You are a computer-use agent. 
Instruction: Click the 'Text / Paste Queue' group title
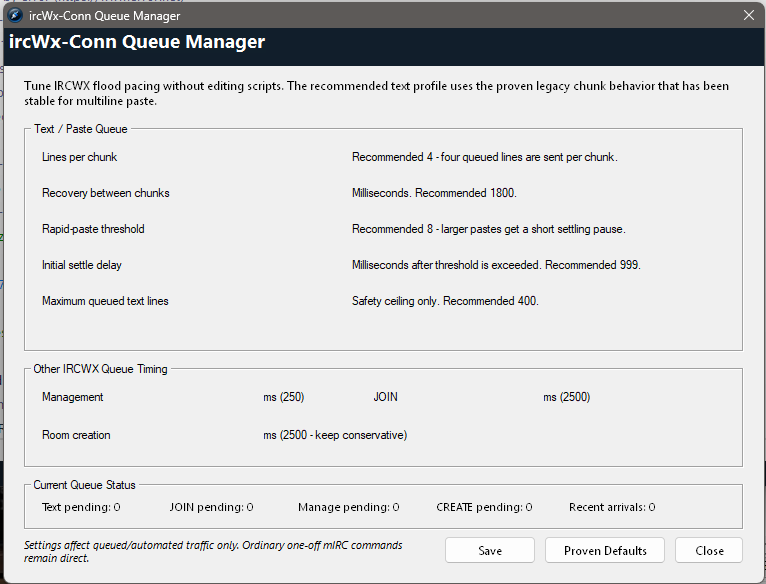[x=81, y=129]
